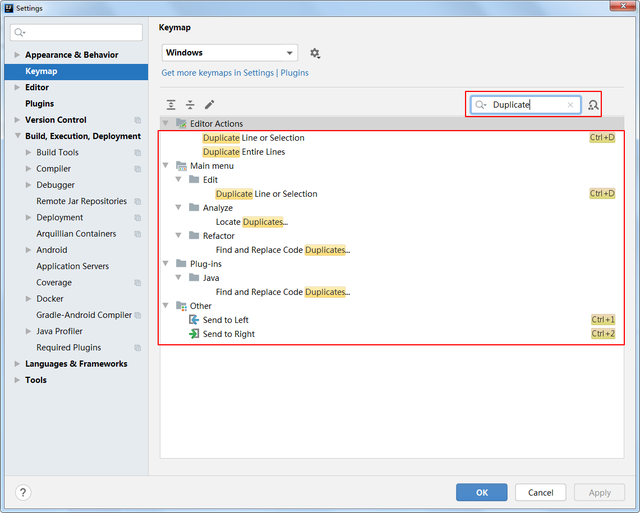This screenshot has width=640, height=513.
Task: Open the Windows keymap dropdown
Action: point(230,53)
